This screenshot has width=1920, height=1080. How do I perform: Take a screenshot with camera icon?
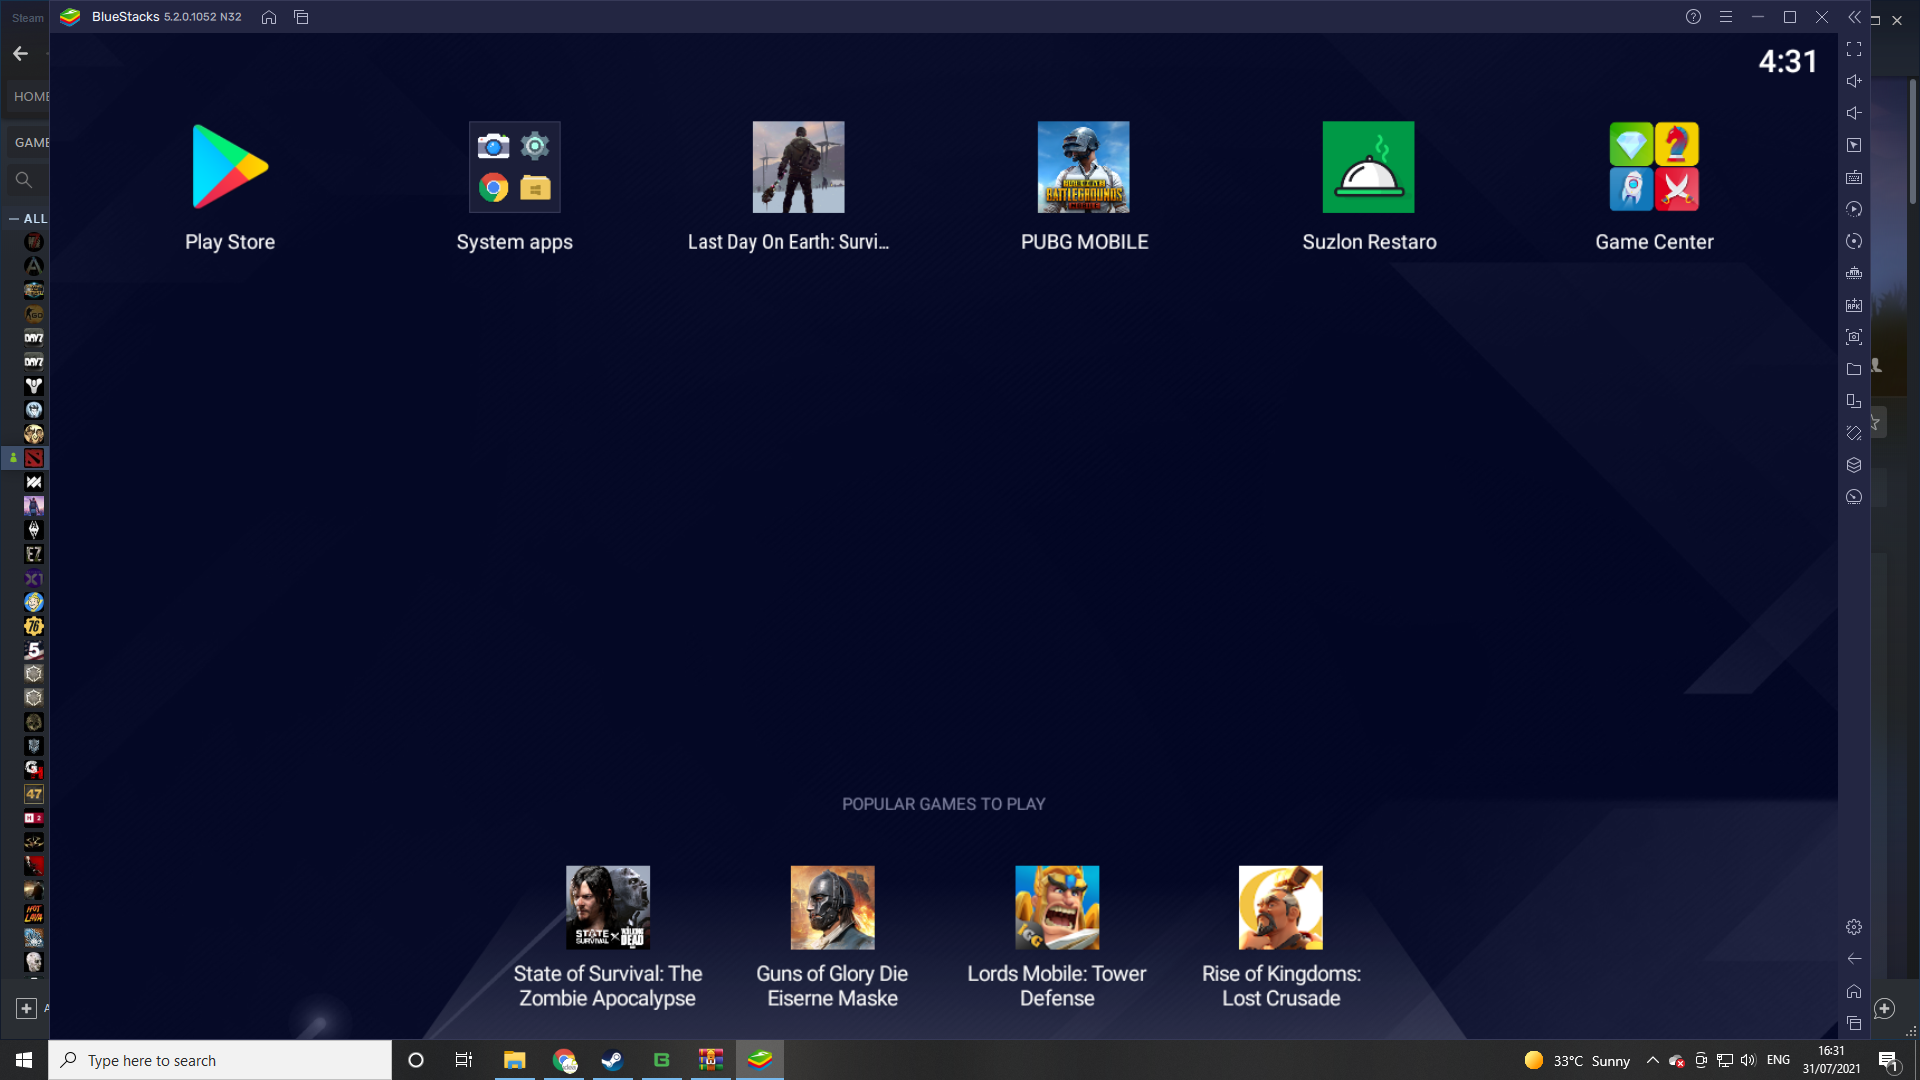coord(1854,337)
